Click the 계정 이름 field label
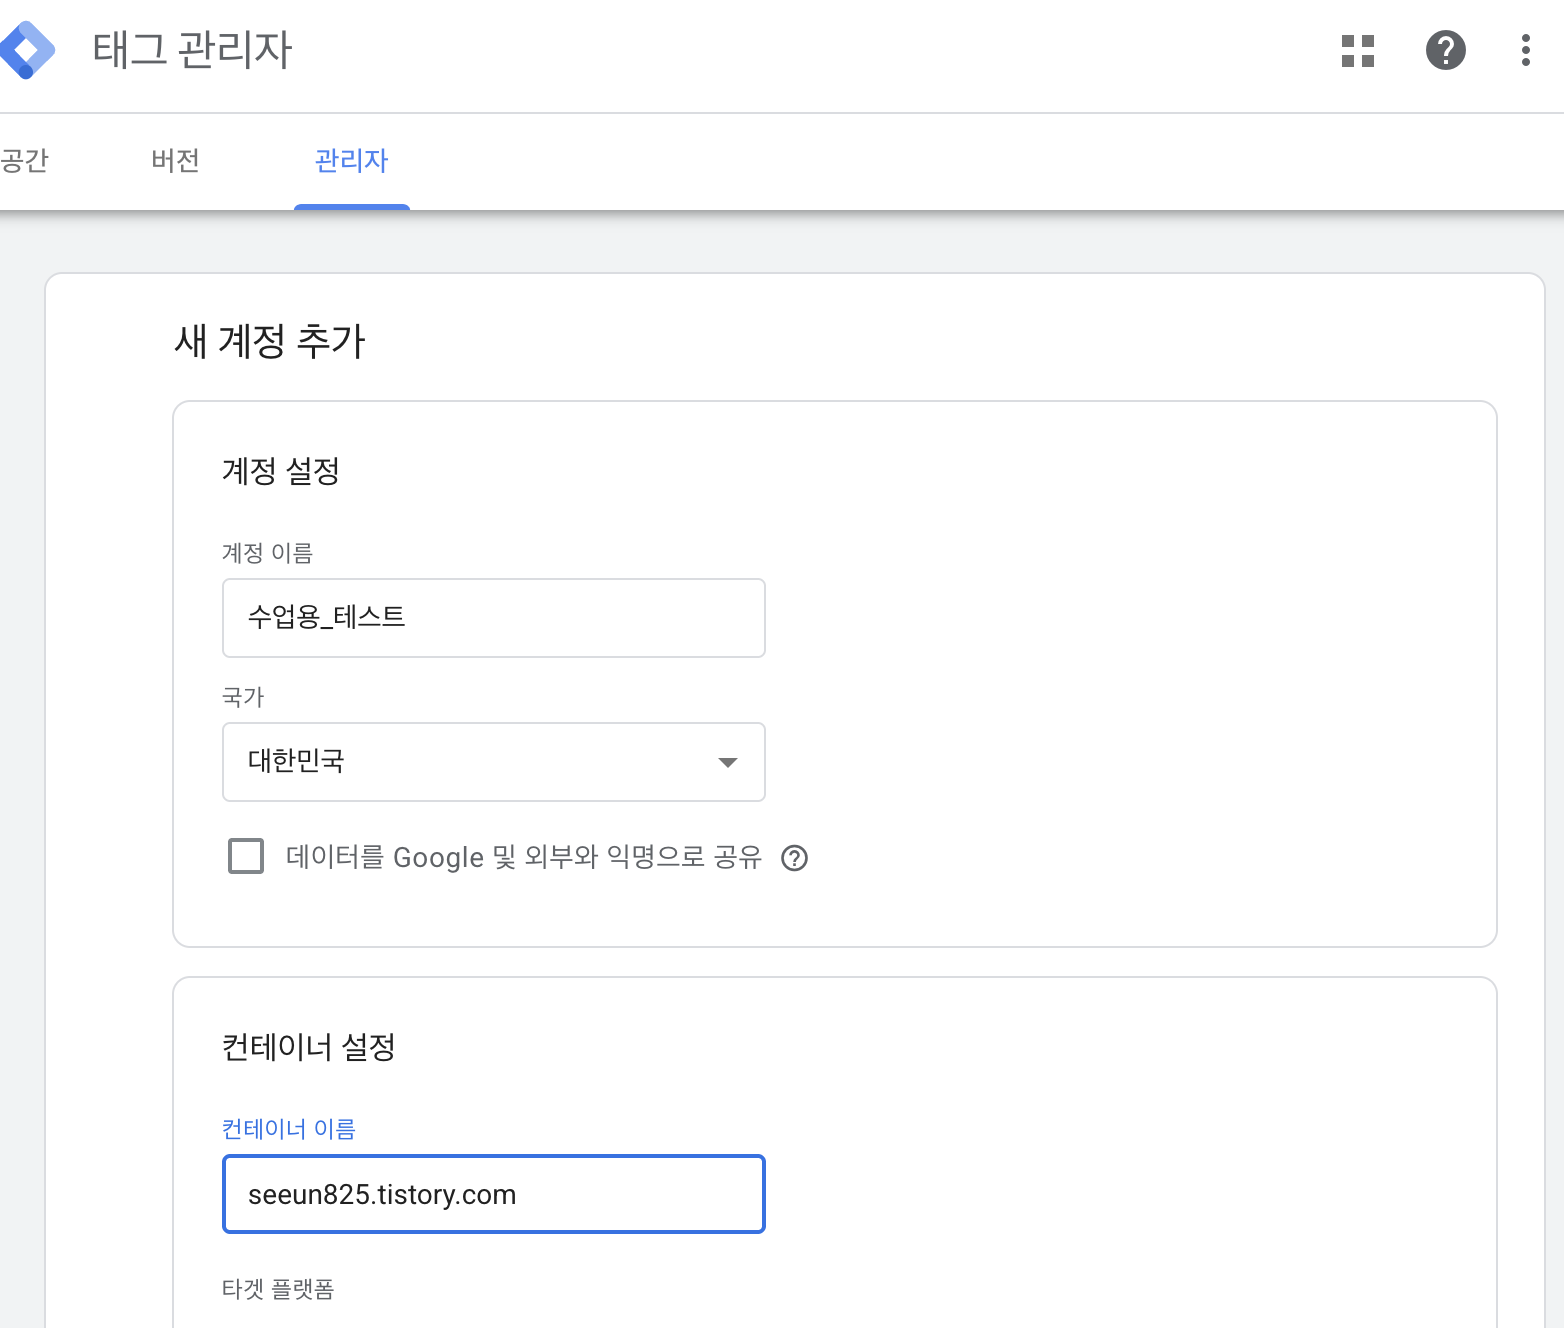Image resolution: width=1564 pixels, height=1328 pixels. pyautogui.click(x=267, y=553)
